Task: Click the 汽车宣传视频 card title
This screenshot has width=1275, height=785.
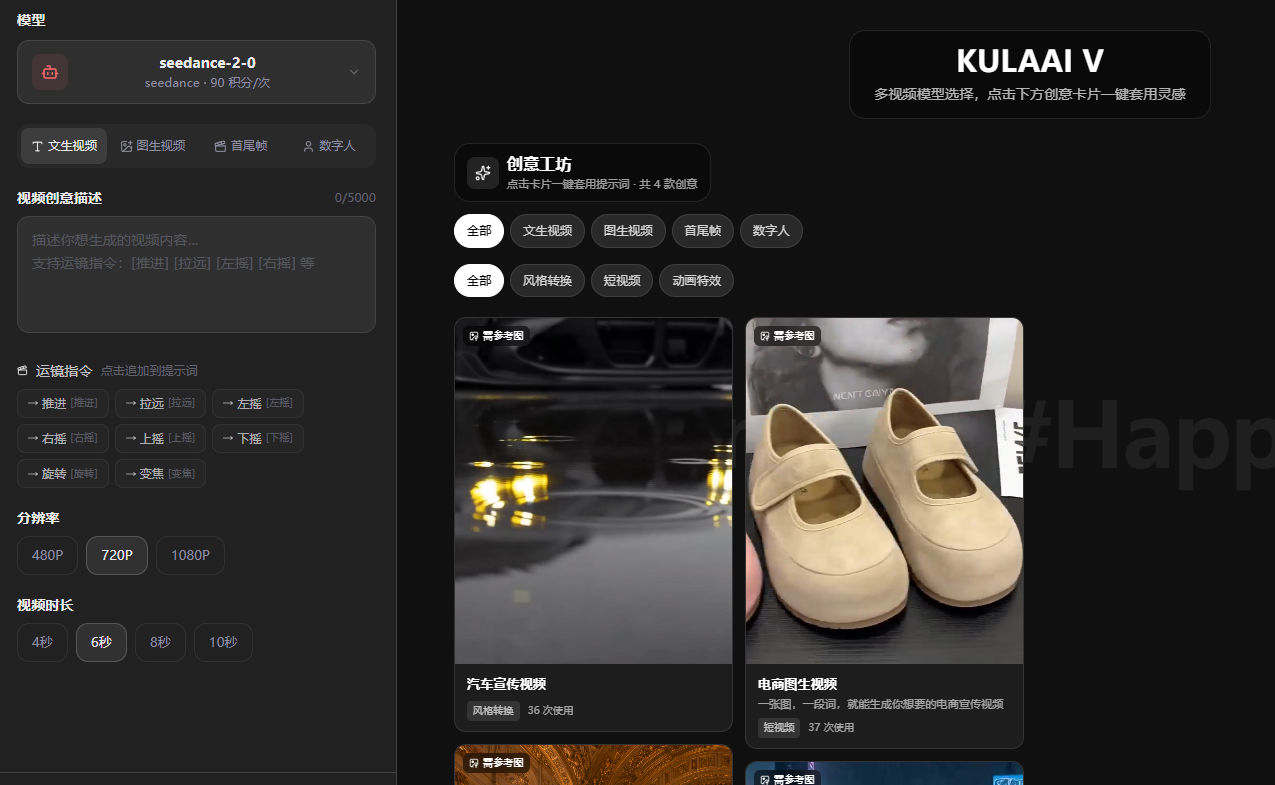Action: (506, 685)
